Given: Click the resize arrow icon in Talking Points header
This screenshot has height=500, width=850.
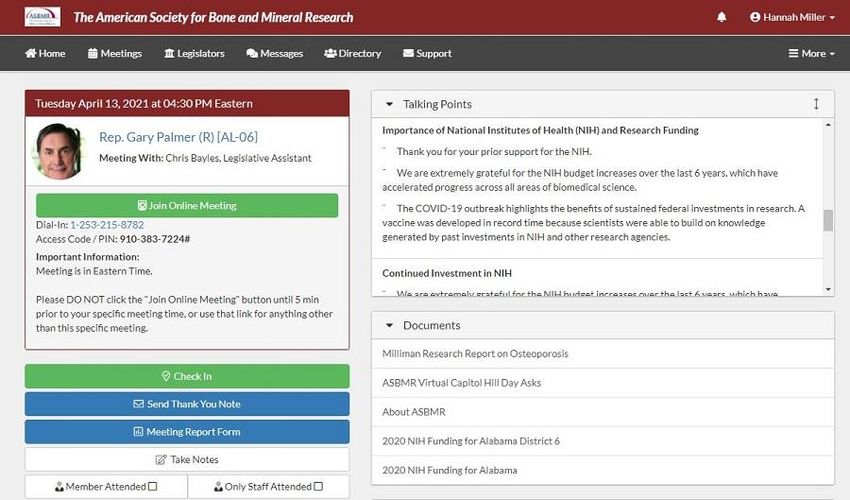Looking at the screenshot, I should coord(816,104).
